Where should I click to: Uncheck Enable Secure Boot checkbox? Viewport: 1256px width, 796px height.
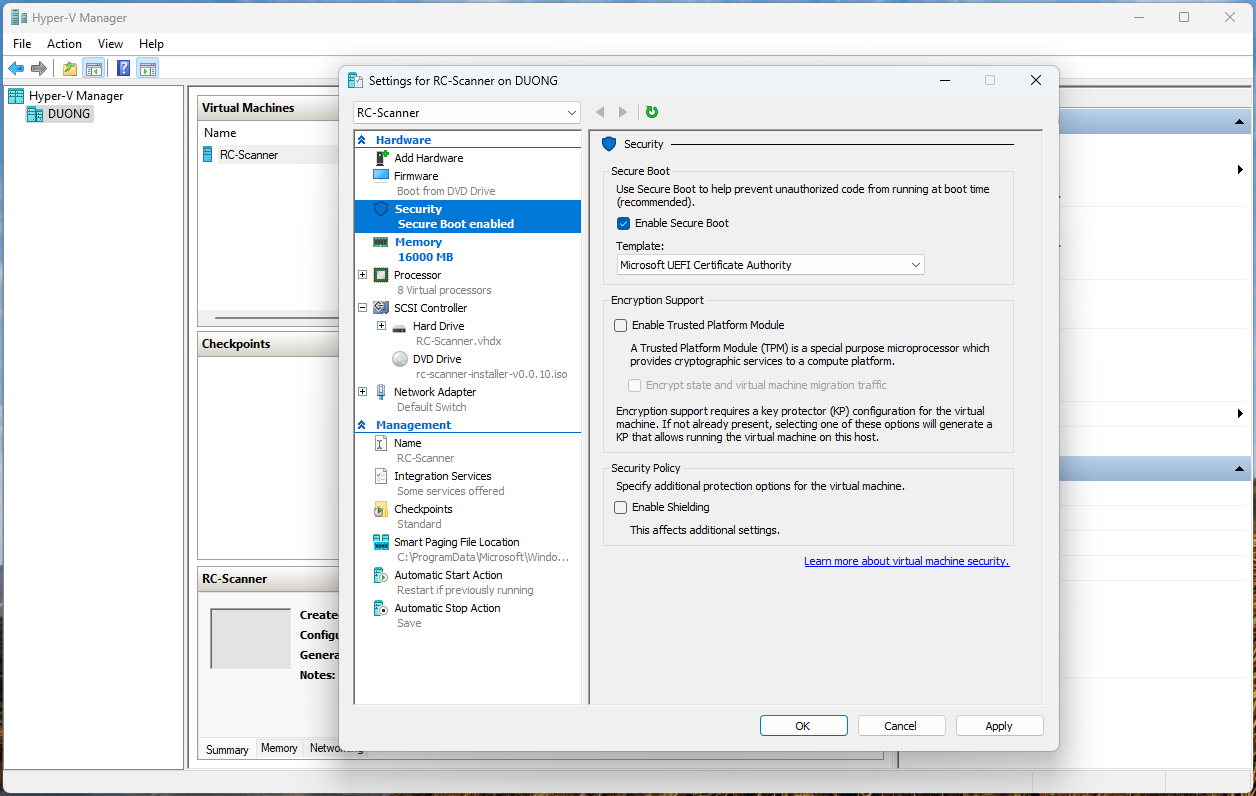pyautogui.click(x=623, y=223)
